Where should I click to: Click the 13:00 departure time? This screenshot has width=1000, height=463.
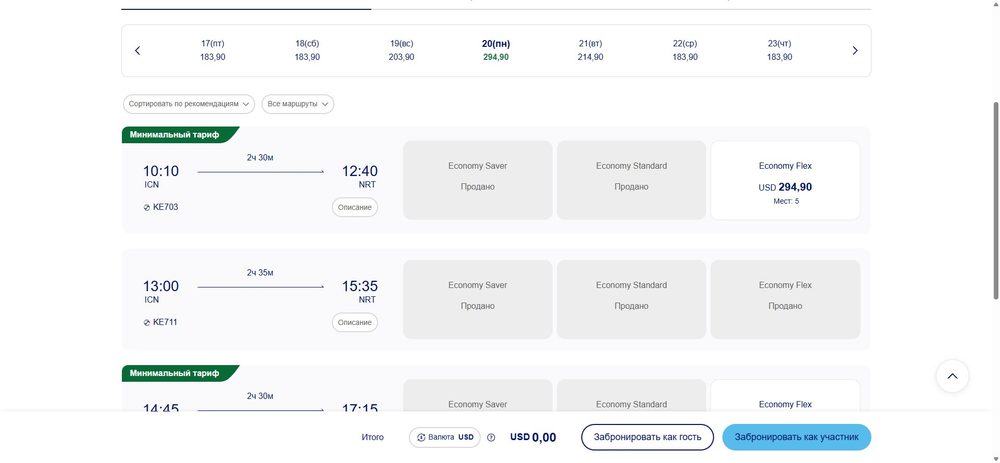click(161, 286)
